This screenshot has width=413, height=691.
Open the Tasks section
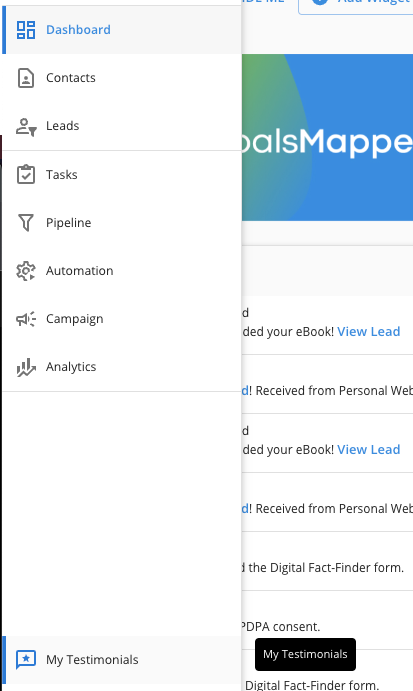(121, 175)
